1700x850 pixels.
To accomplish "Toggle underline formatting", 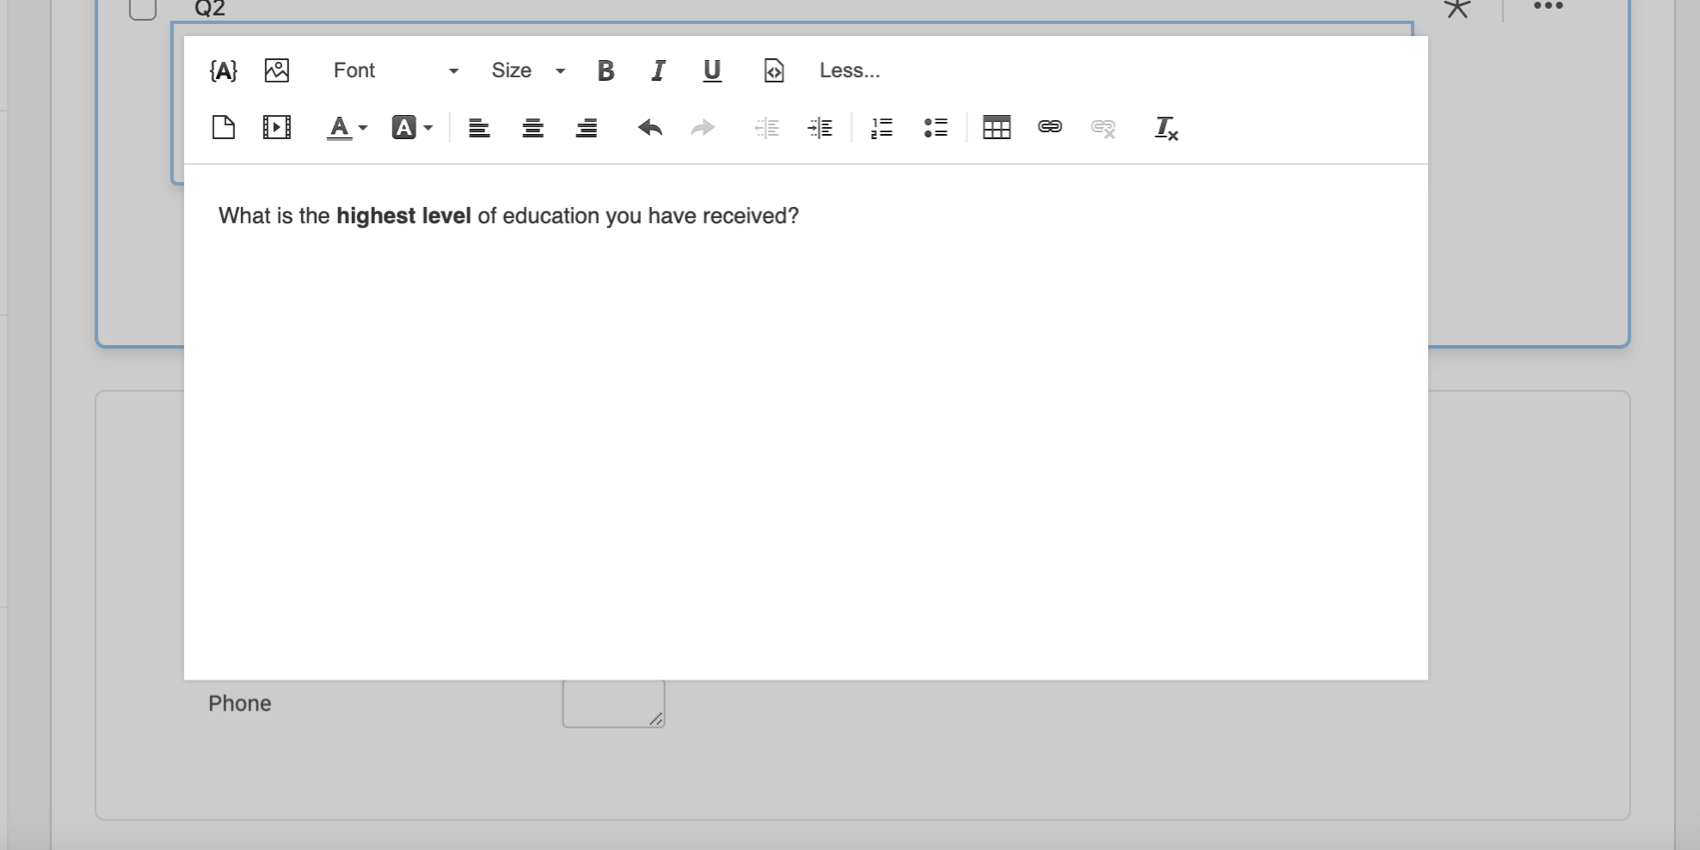I will 712,70.
